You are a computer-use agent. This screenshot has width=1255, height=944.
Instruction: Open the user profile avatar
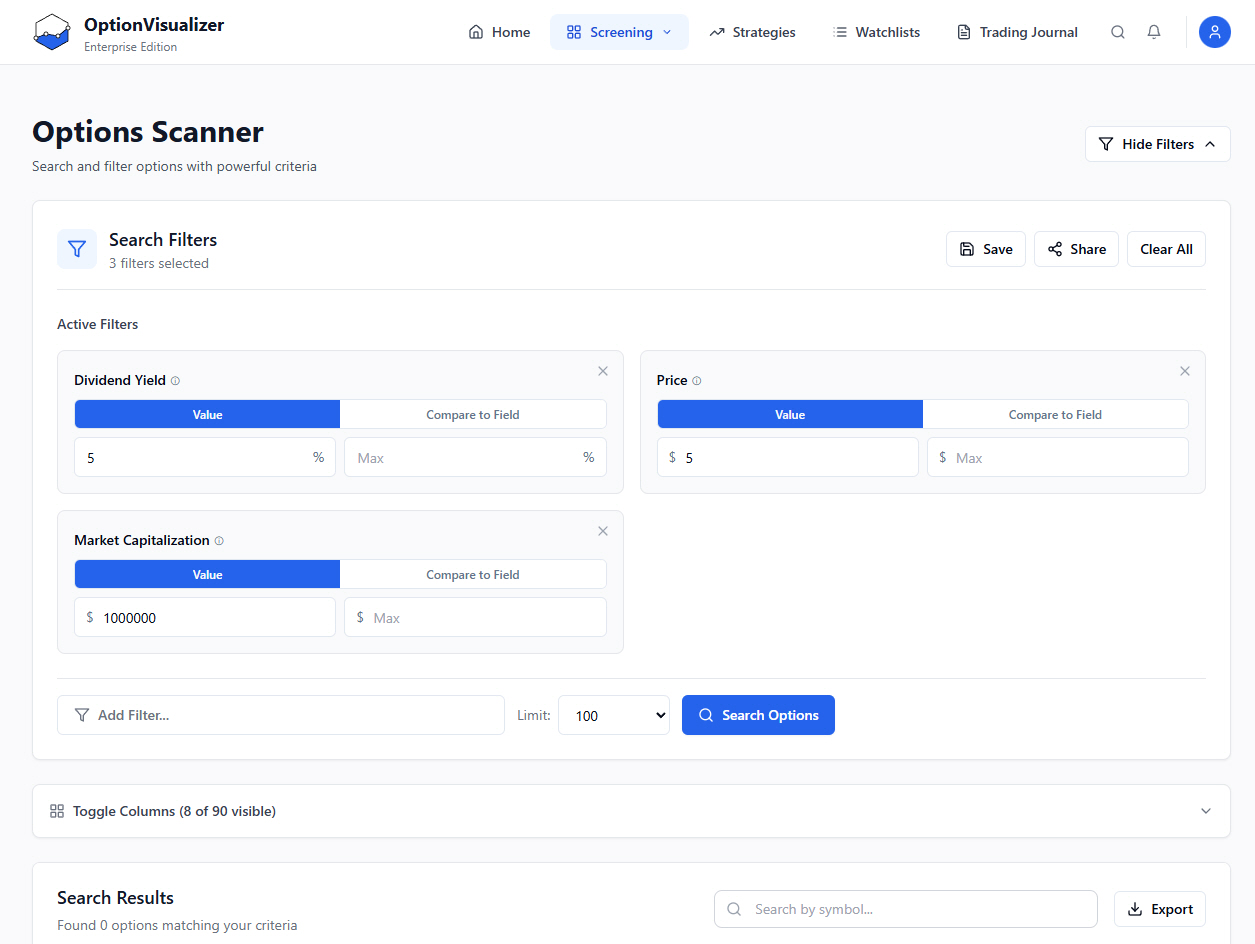(1215, 32)
